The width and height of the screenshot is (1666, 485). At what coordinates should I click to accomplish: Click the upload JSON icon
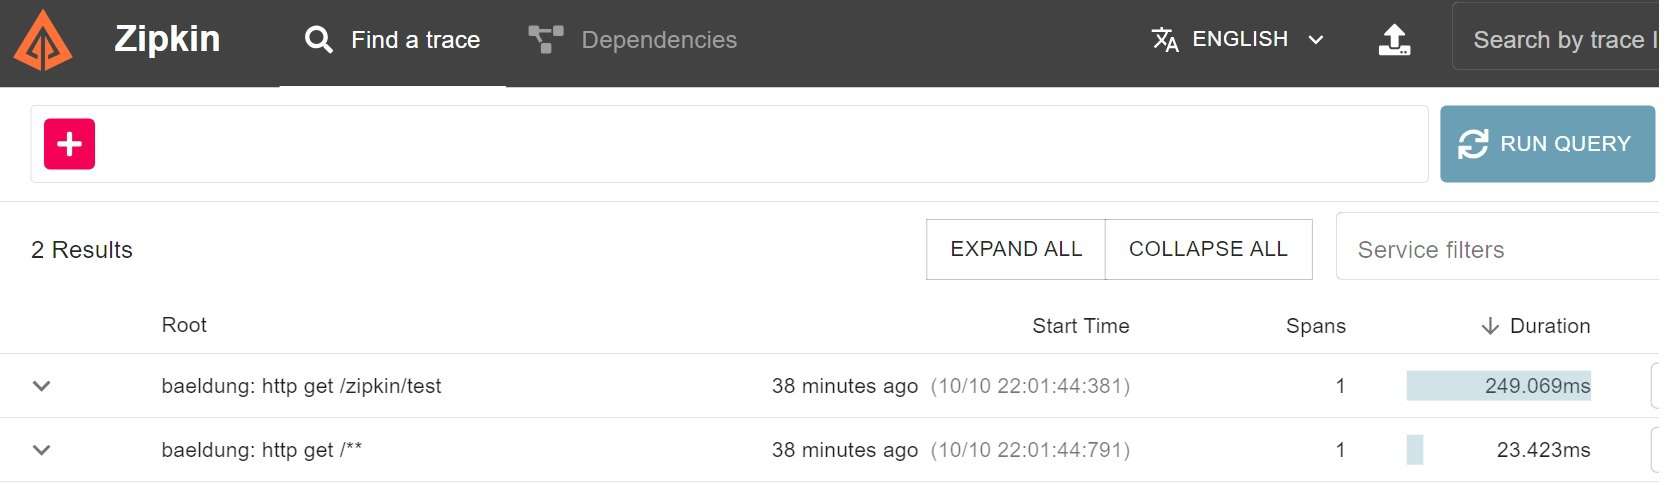pos(1394,40)
